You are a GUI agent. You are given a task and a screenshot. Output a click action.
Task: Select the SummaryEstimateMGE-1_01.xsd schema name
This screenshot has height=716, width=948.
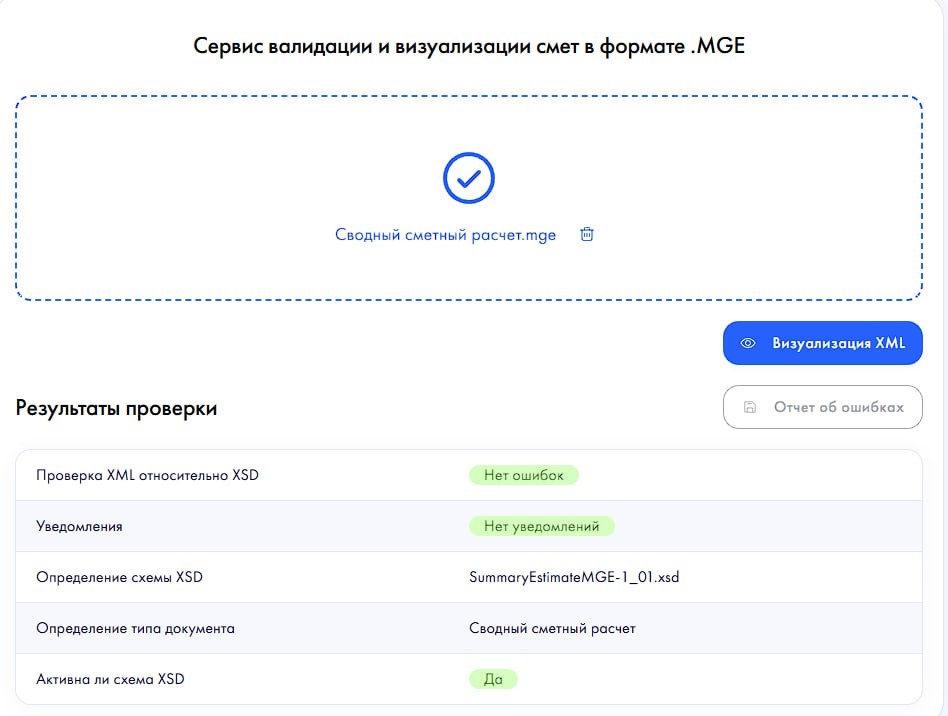(574, 577)
